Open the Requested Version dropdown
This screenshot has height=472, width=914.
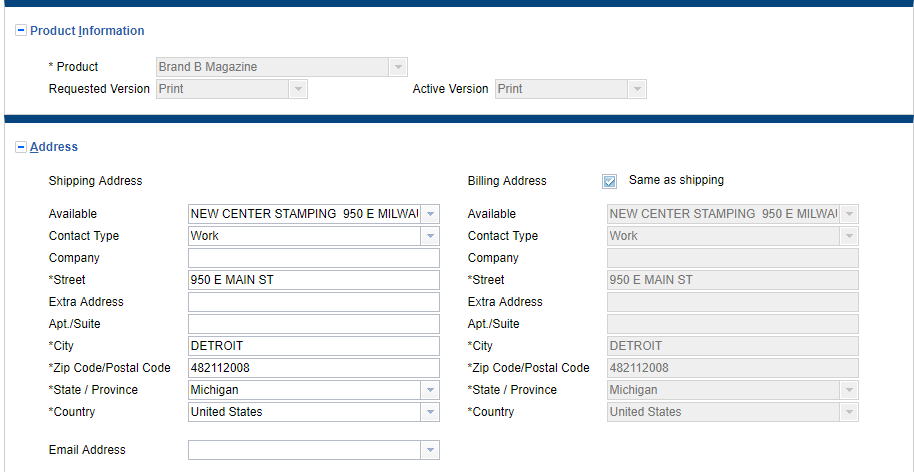coord(298,89)
